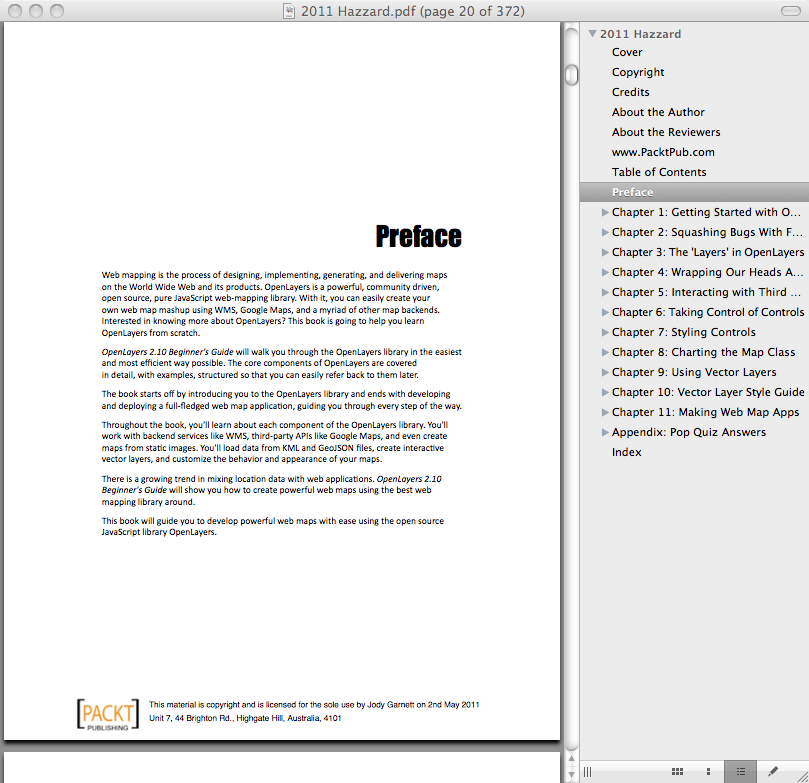Viewport: 809px width, 783px height.
Task: Open the Copyright entry
Action: [x=638, y=72]
